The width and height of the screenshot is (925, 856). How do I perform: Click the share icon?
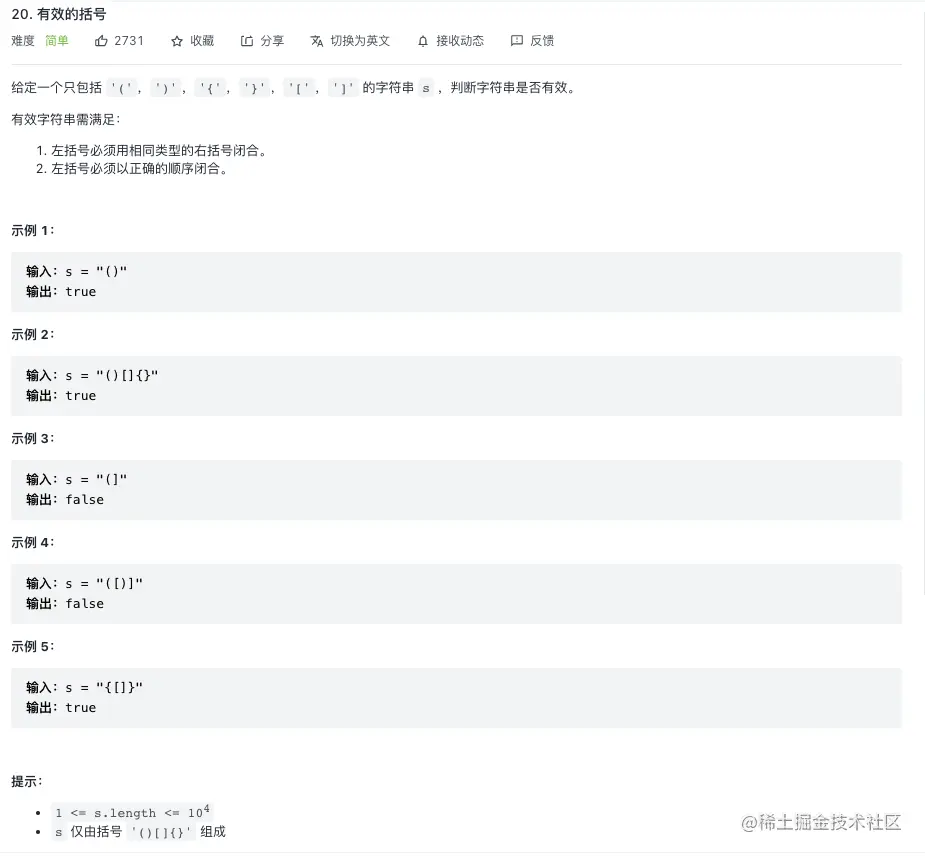[247, 41]
